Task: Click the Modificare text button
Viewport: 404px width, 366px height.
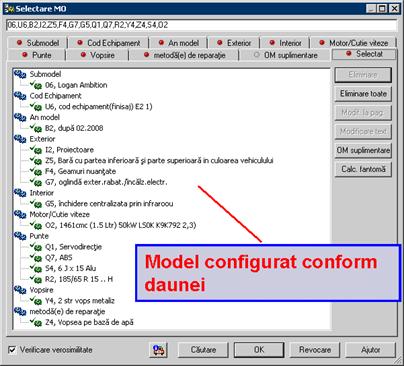Action: pyautogui.click(x=363, y=132)
